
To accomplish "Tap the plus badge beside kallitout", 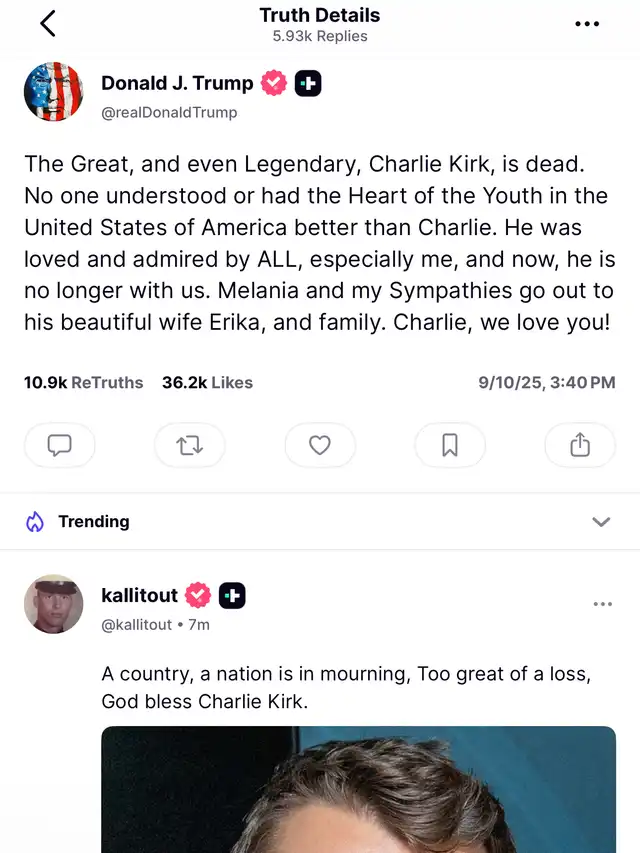I will click(232, 596).
